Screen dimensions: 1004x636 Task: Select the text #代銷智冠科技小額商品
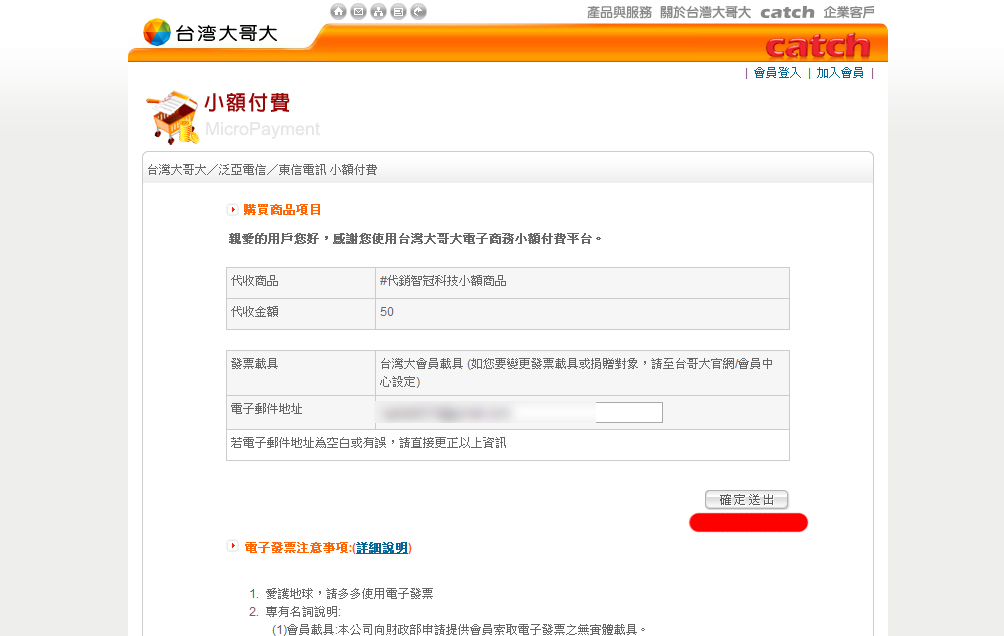tap(443, 281)
